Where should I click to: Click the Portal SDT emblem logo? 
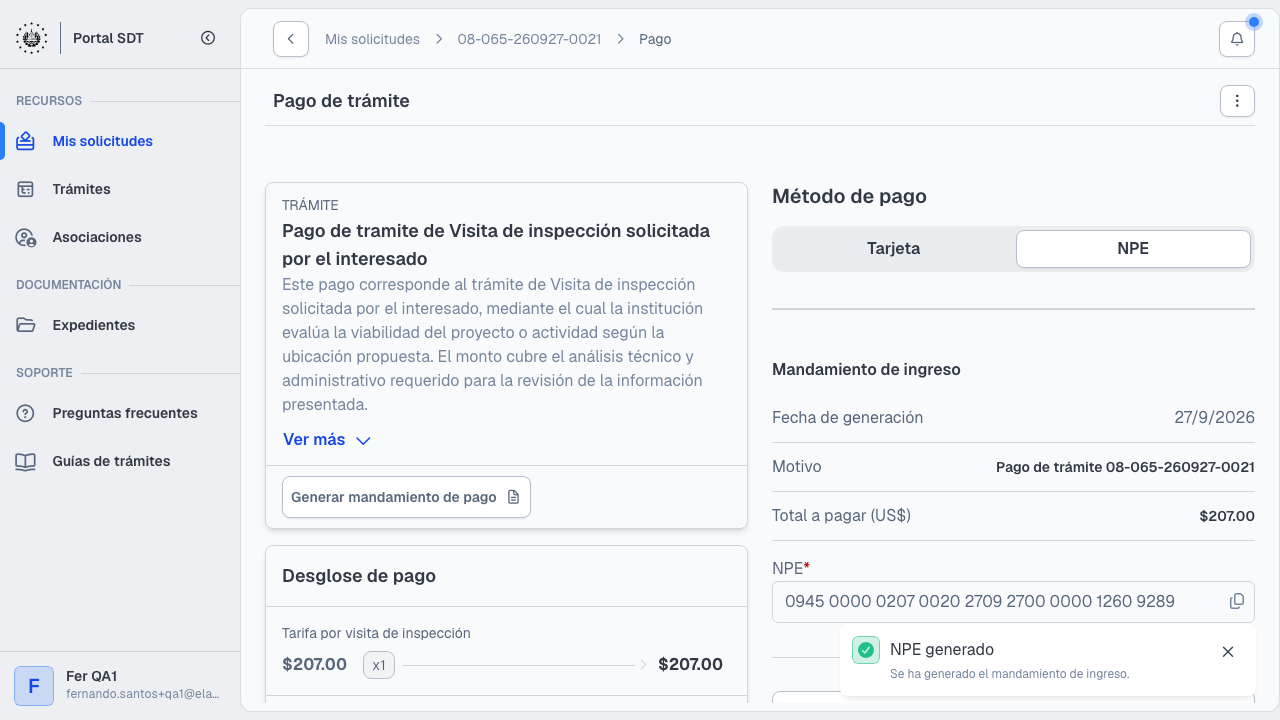coord(31,38)
